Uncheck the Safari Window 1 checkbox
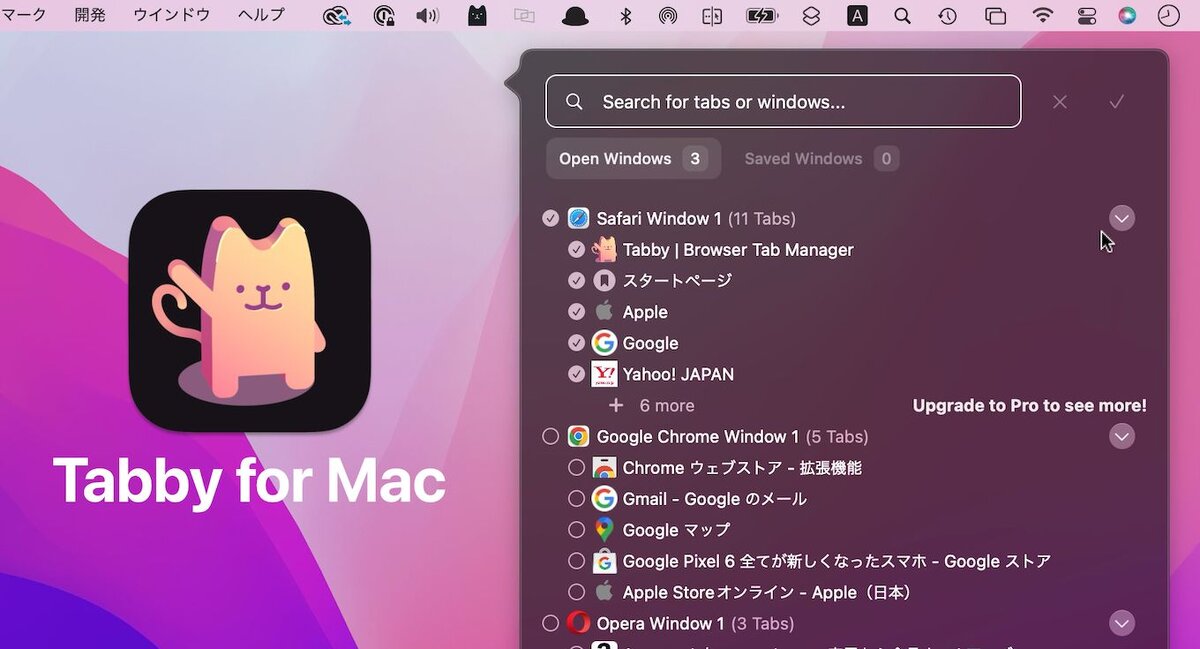The height and width of the screenshot is (649, 1200). (x=550, y=218)
